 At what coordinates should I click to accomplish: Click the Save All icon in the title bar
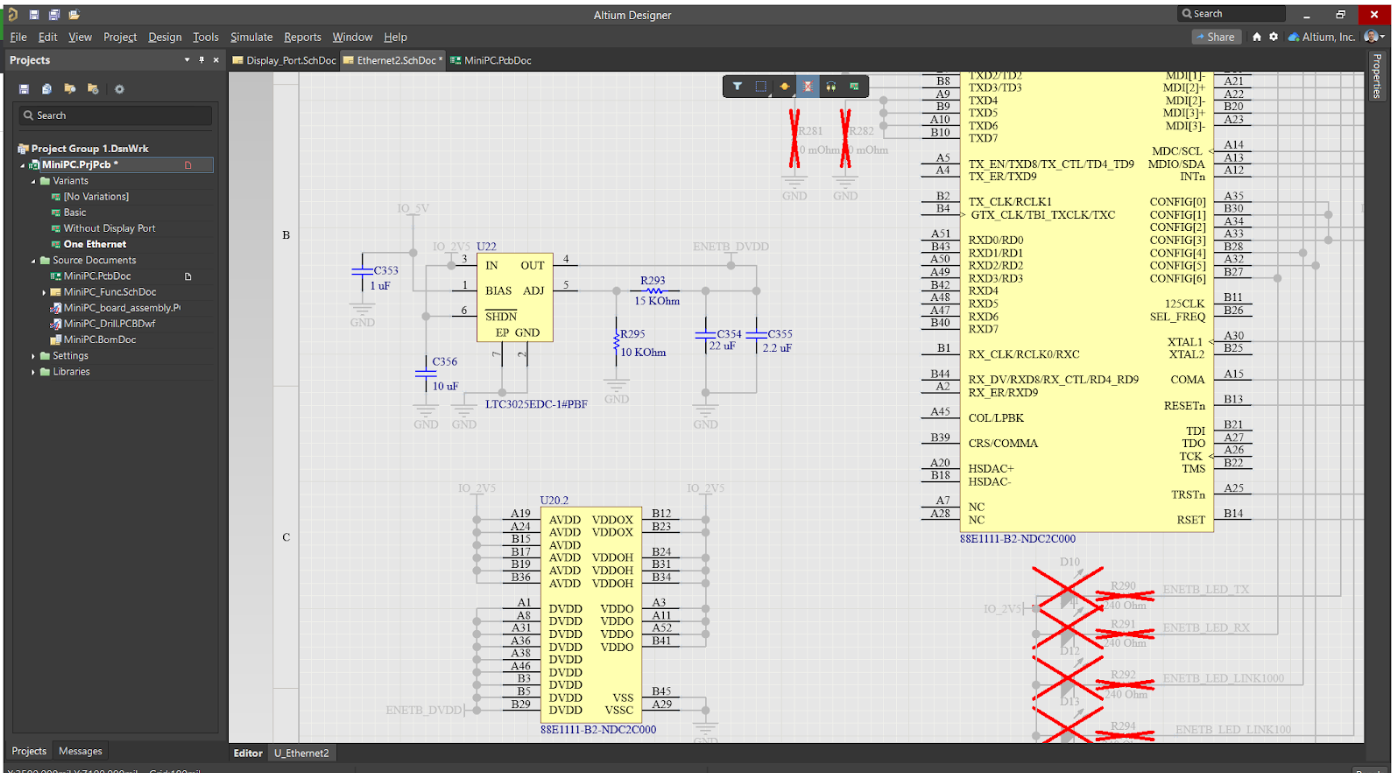(54, 15)
